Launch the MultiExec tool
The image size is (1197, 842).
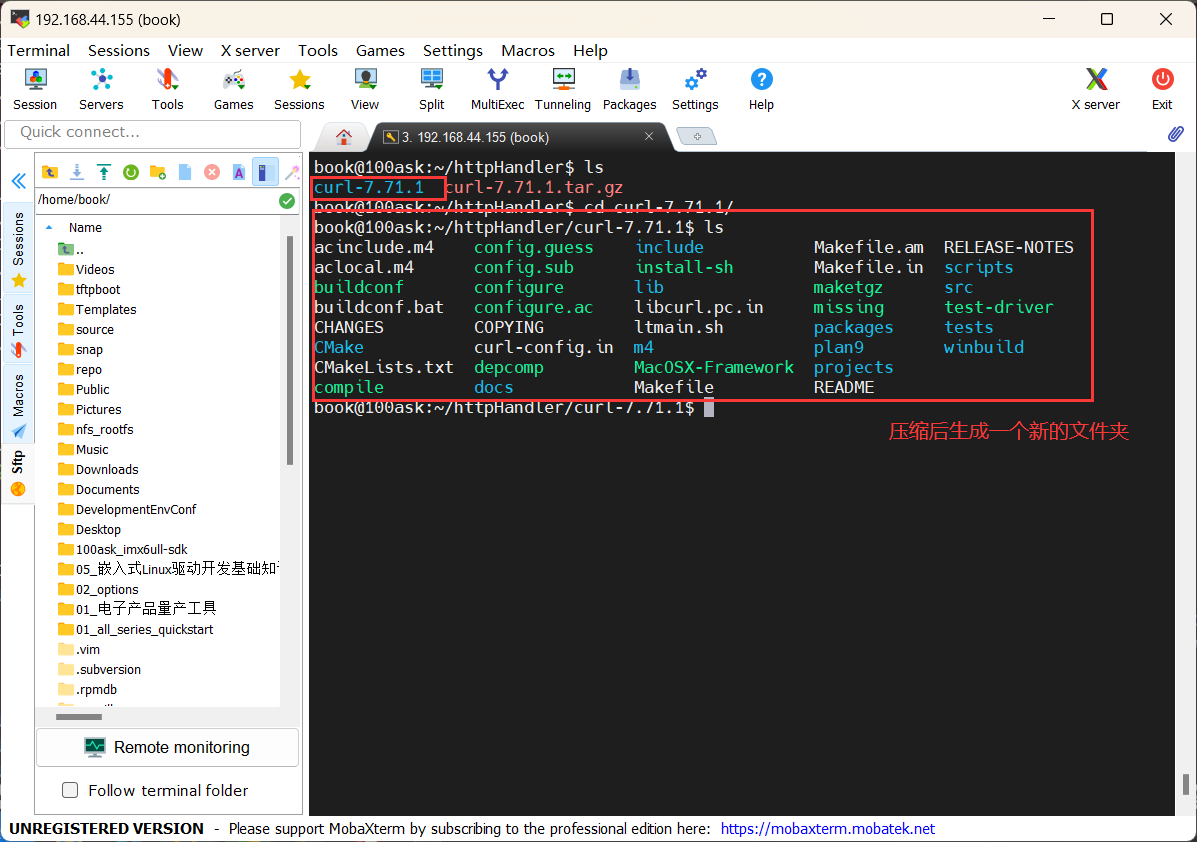(497, 88)
